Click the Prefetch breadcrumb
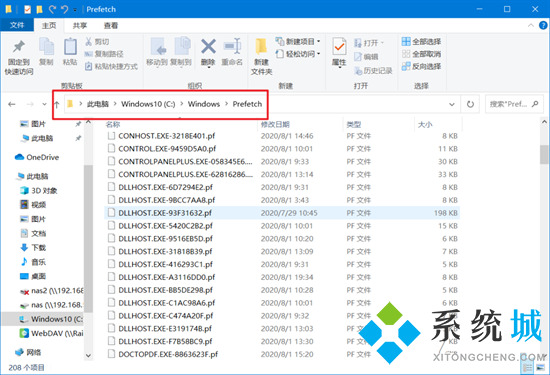The height and width of the screenshot is (375, 550). tap(247, 104)
